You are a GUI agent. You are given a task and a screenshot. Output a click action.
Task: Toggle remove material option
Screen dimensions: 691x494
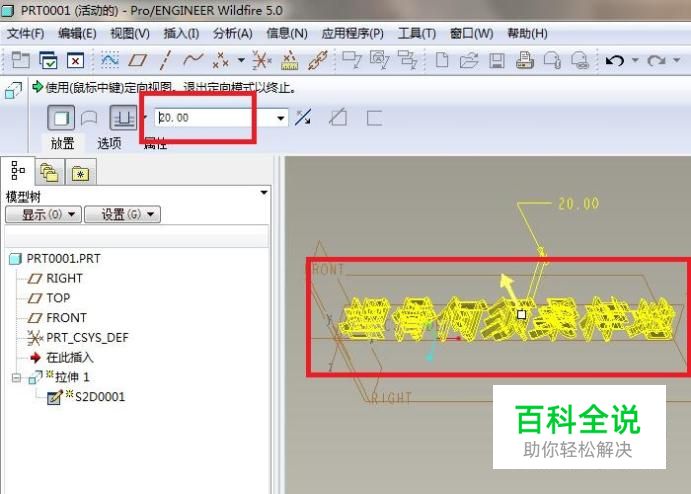click(338, 118)
